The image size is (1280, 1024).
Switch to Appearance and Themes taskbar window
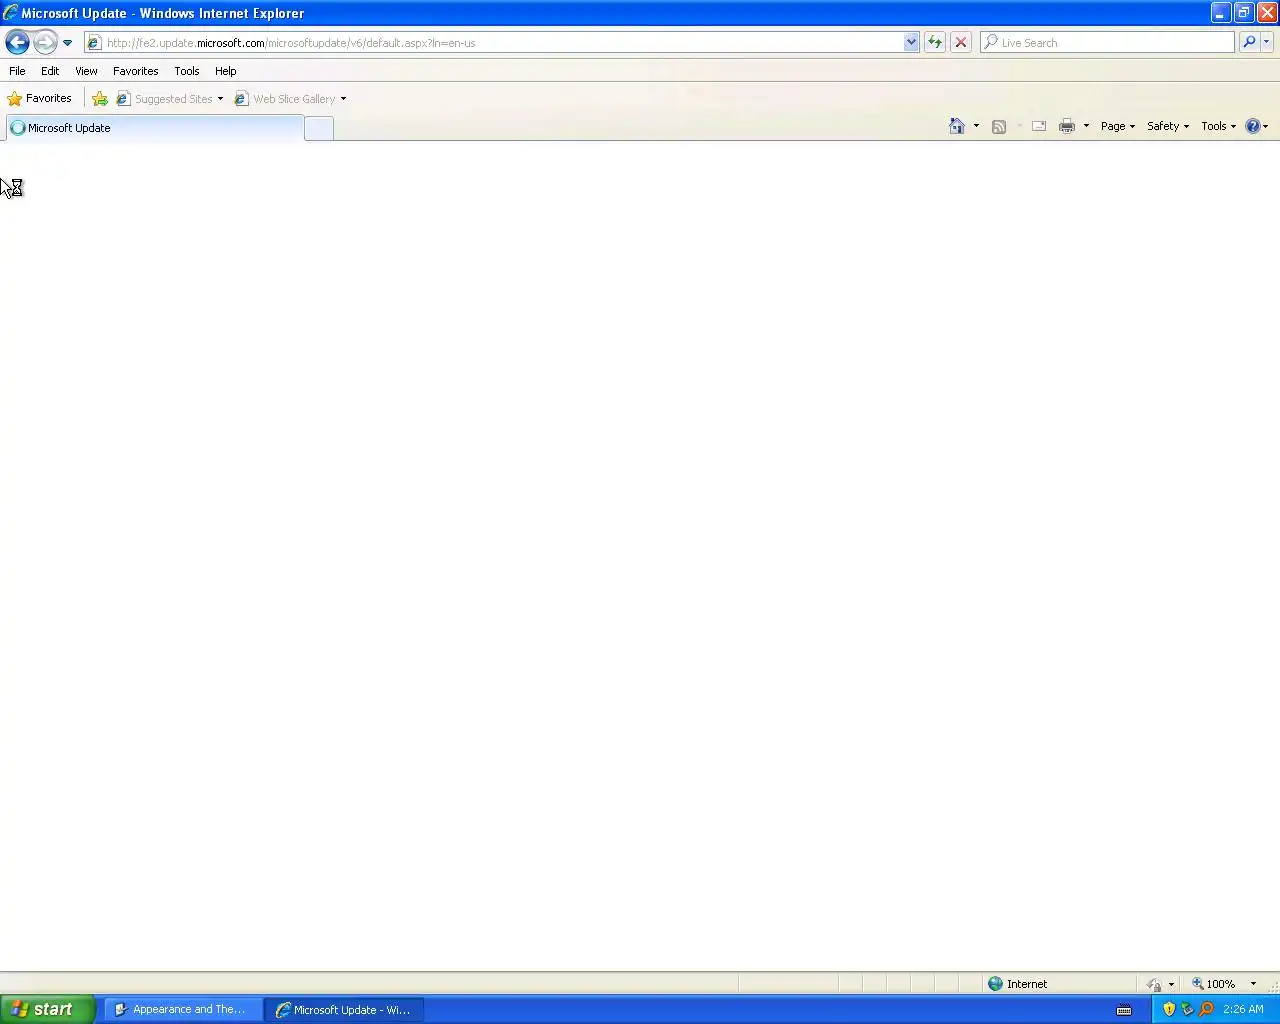pos(183,1010)
